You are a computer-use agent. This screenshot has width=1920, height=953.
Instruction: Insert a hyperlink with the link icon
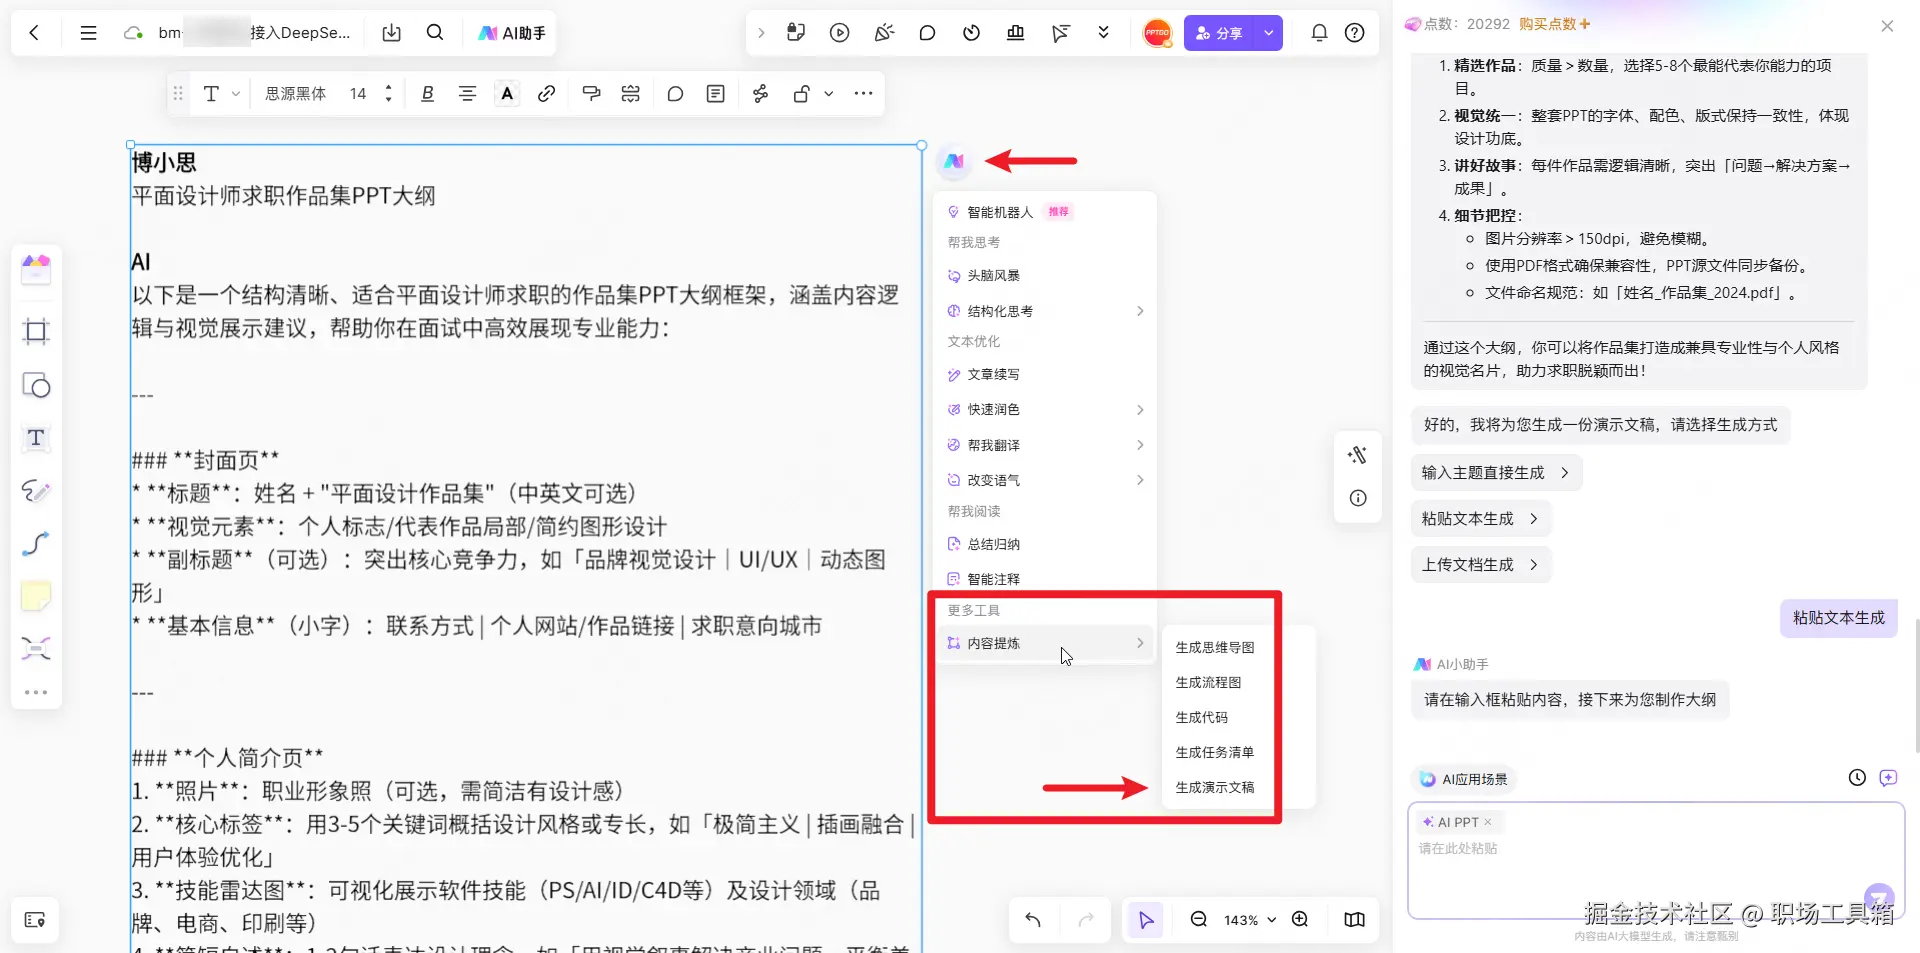546,94
